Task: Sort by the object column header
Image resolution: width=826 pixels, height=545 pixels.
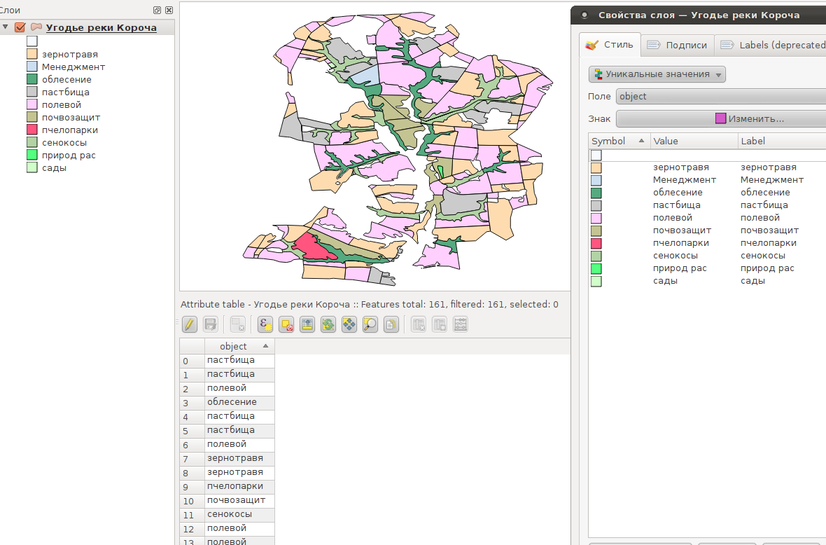Action: click(x=234, y=346)
